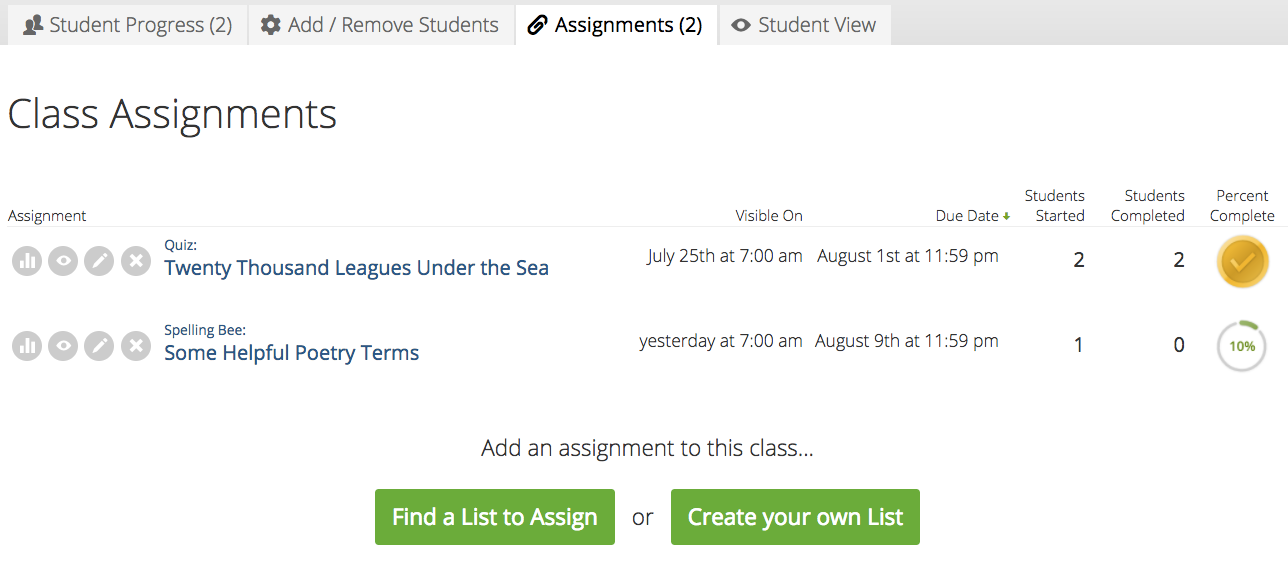
Task: View stats for Some Helpful Poetry Terms
Action: 27,346
